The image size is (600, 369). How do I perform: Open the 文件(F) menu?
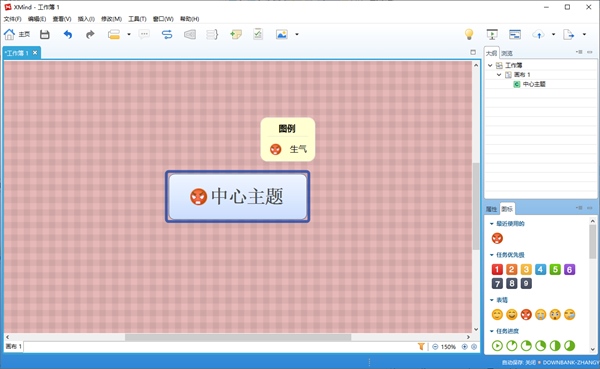pos(13,19)
